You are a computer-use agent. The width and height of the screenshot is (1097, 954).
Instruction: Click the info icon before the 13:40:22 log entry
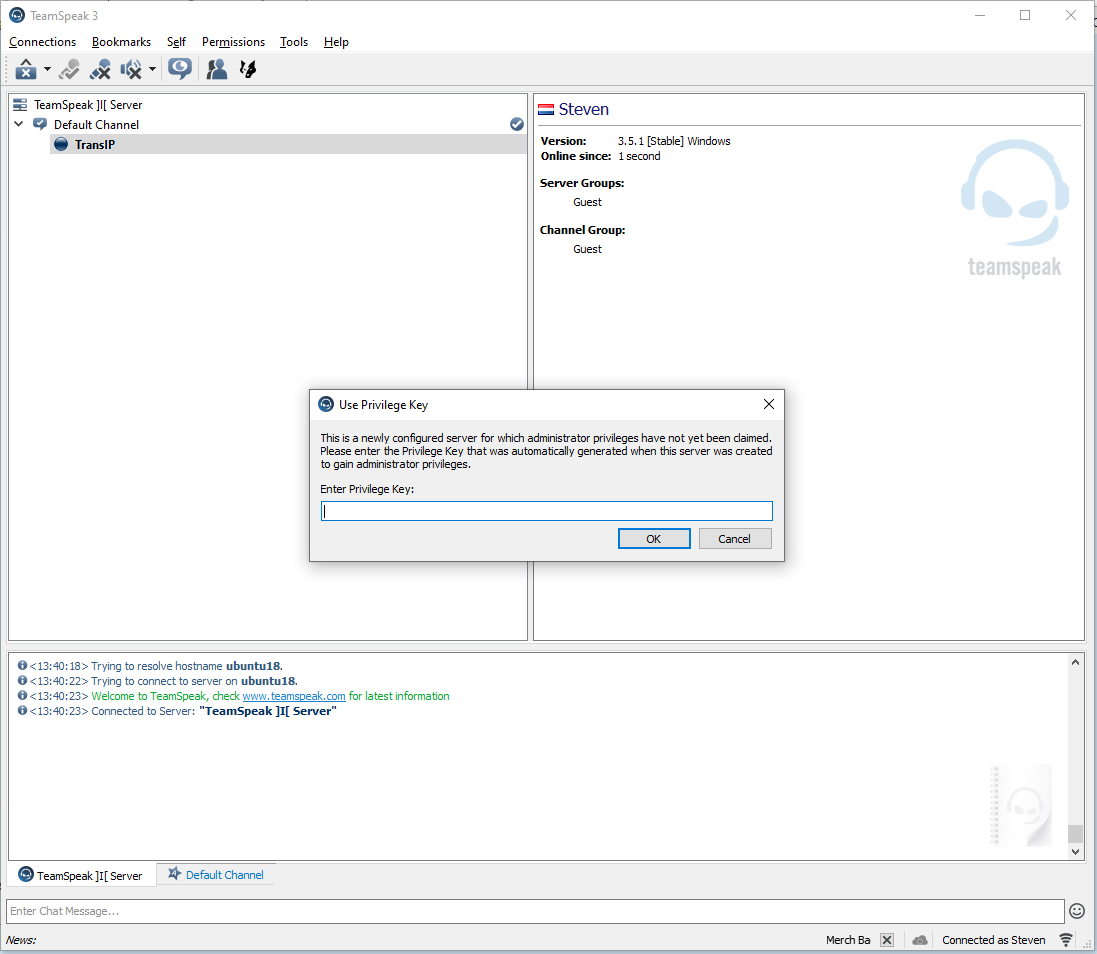coord(22,681)
